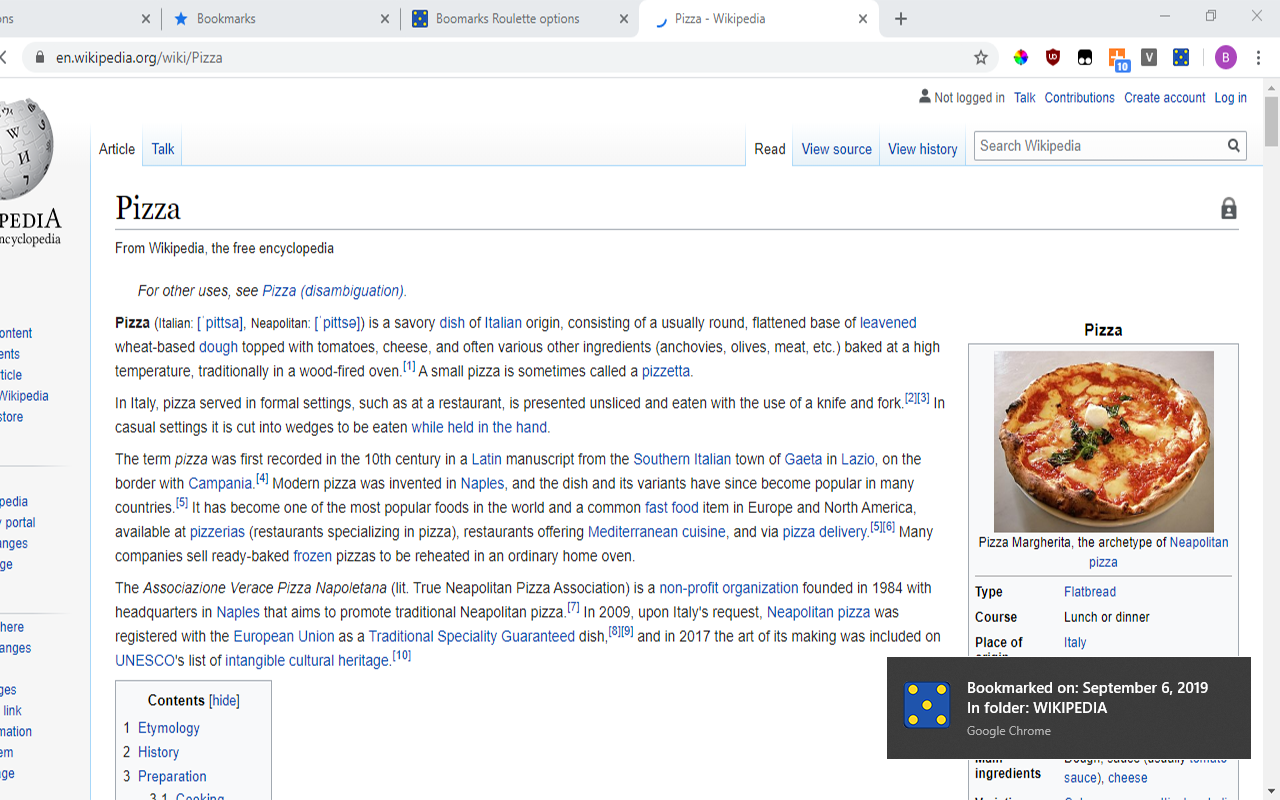
Task: Click the address bar URL
Action: click(x=139, y=58)
